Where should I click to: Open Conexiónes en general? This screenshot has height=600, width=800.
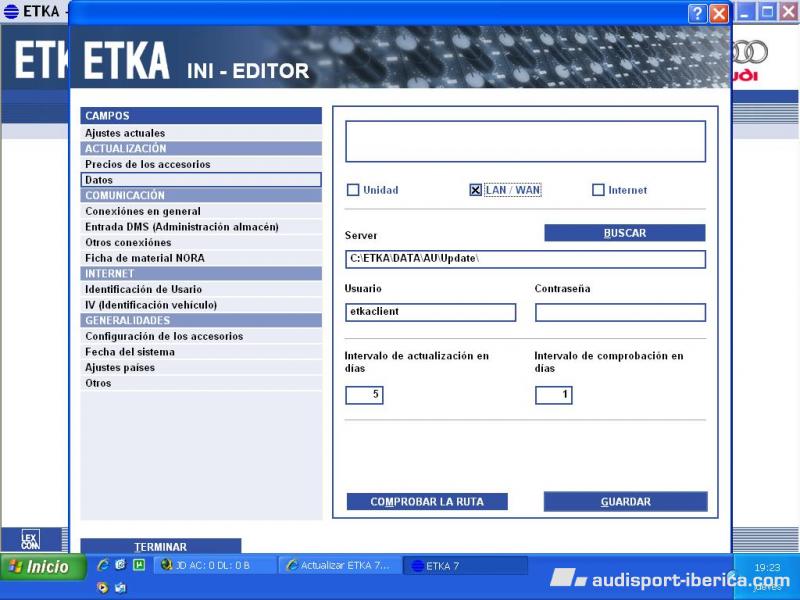pos(201,211)
